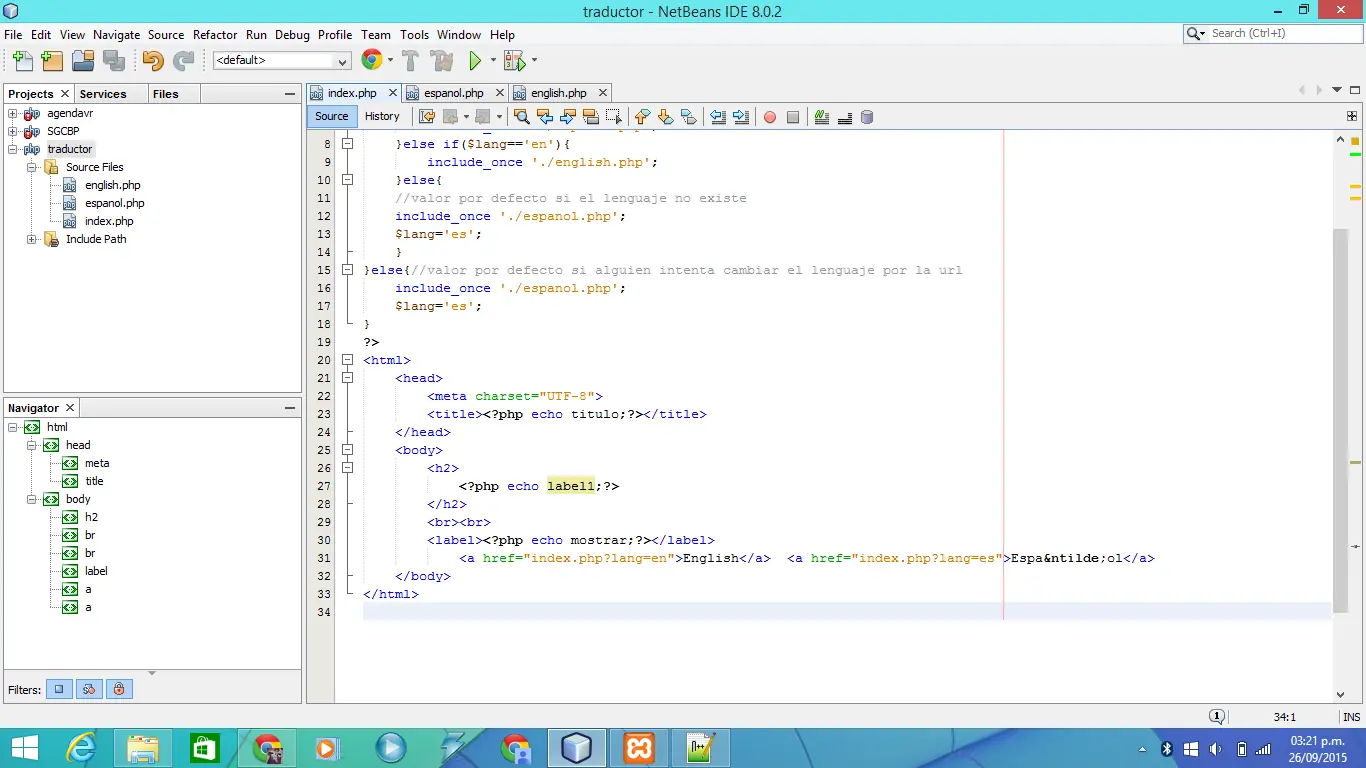
Task: Run the project with green play icon
Action: pyautogui.click(x=475, y=61)
